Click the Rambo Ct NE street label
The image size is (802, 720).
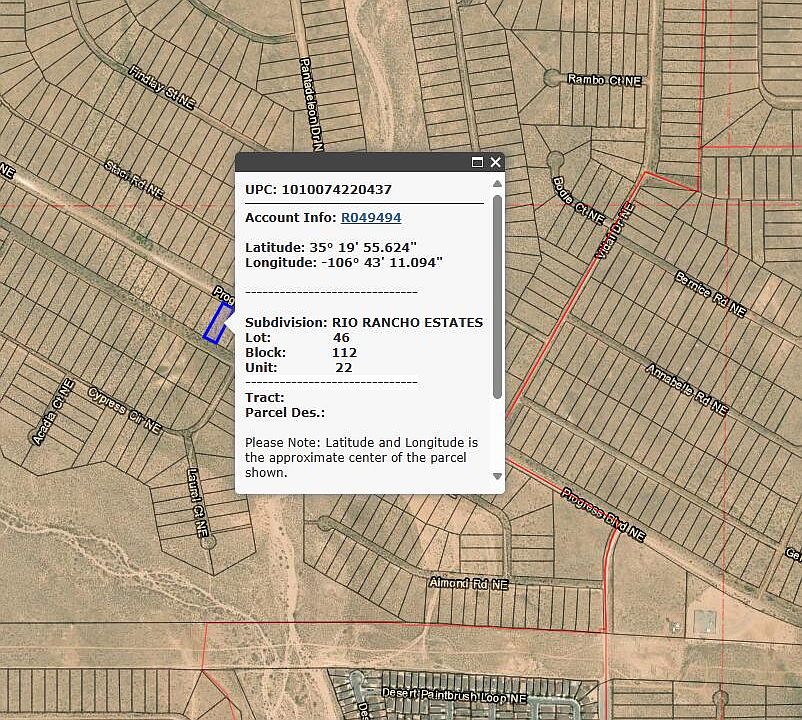click(x=604, y=79)
